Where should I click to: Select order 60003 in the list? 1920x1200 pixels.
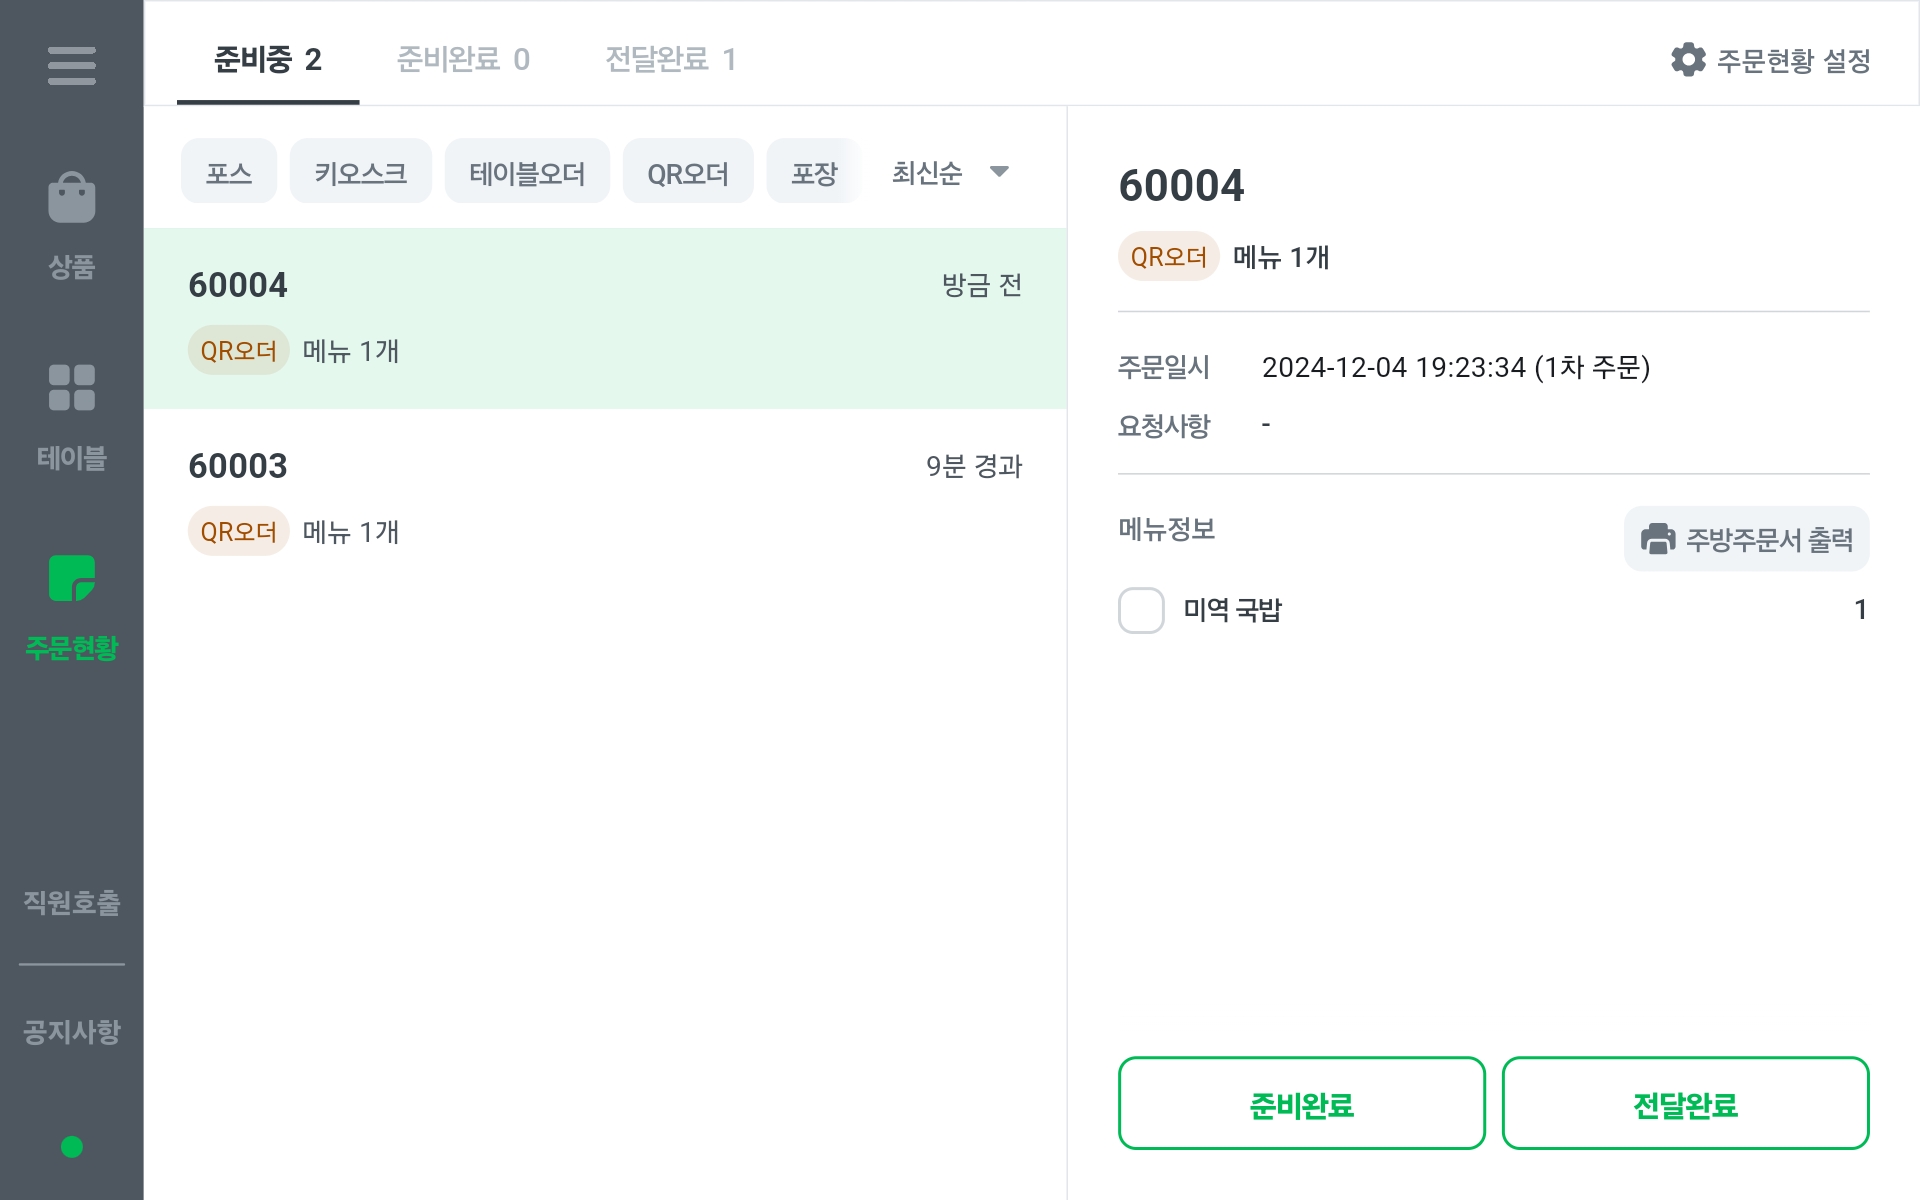[x=605, y=498]
